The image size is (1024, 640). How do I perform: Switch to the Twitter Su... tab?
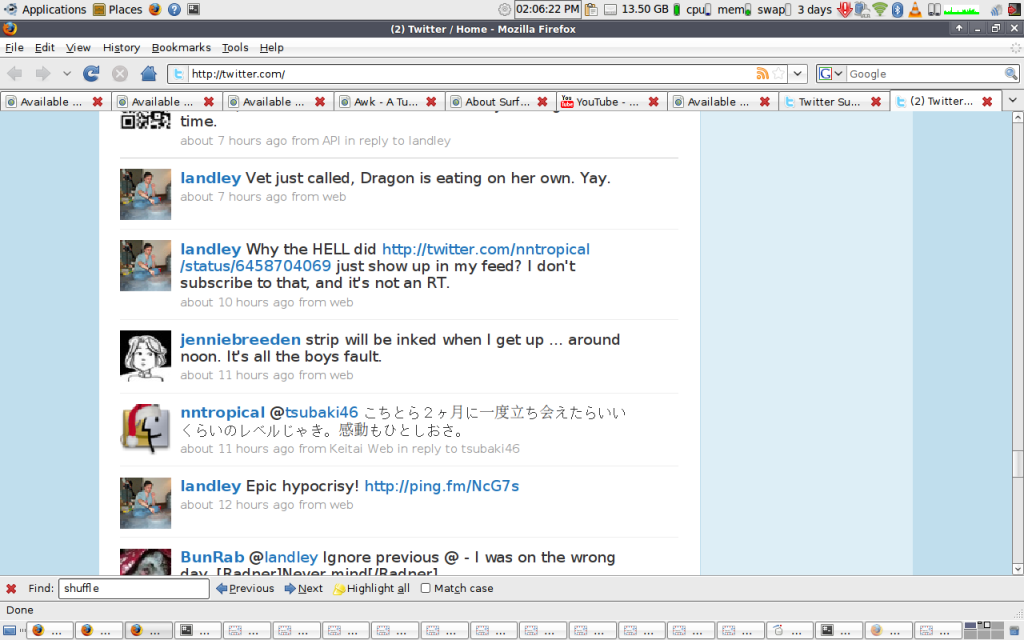[x=825, y=102]
